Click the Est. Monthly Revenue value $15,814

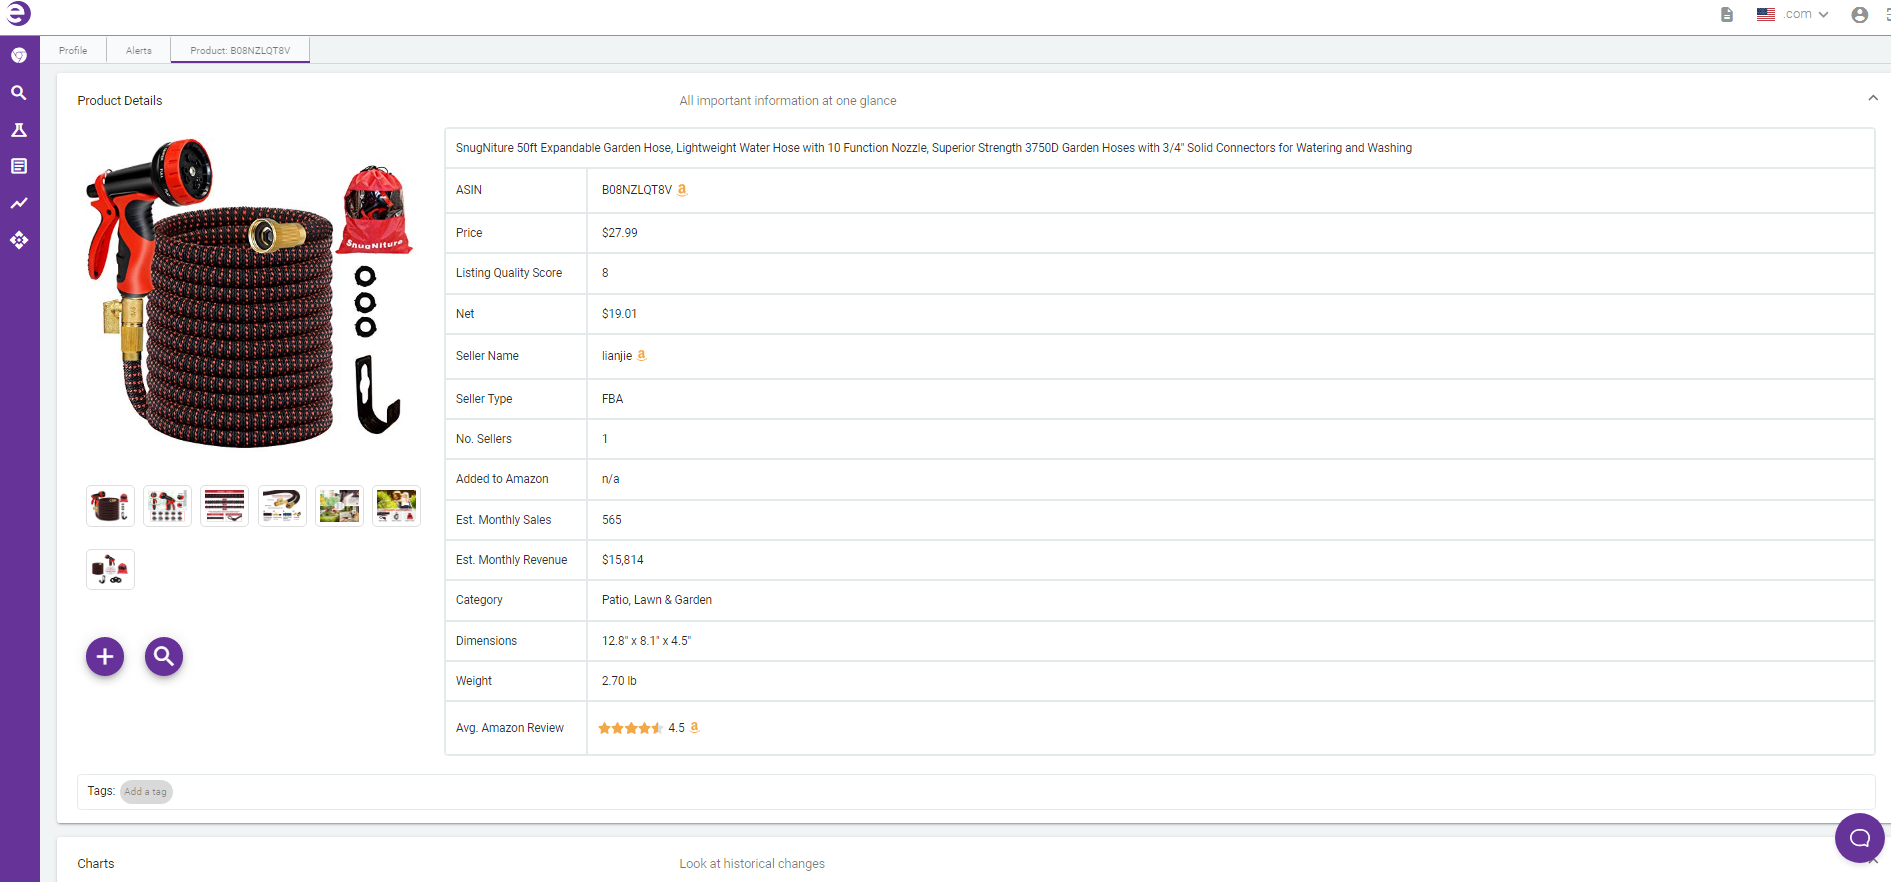[623, 560]
